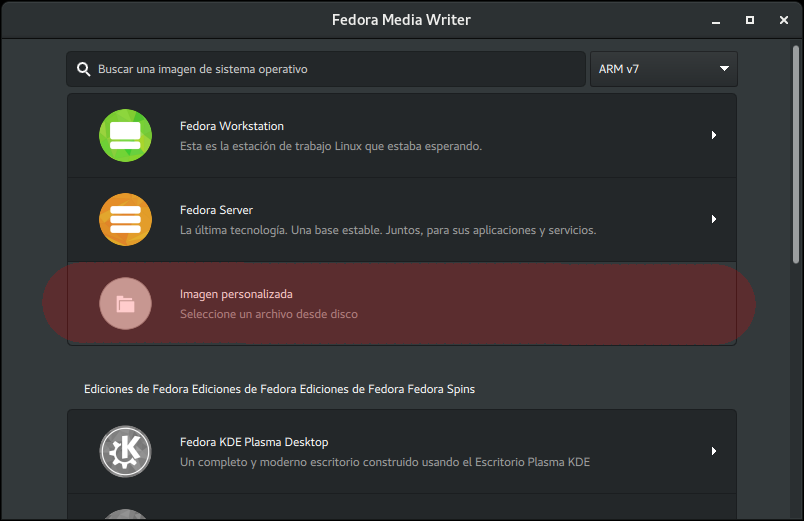Click the KDE Plasma Desktop gear logo
The image size is (804, 521).
[x=125, y=451]
